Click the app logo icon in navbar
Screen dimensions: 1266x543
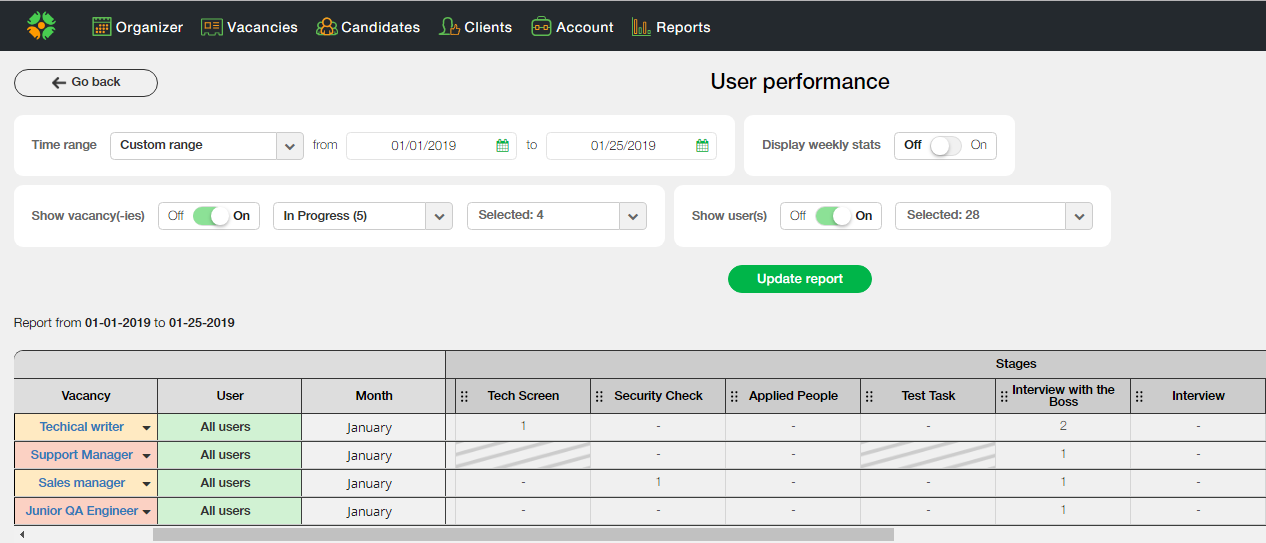(41, 26)
